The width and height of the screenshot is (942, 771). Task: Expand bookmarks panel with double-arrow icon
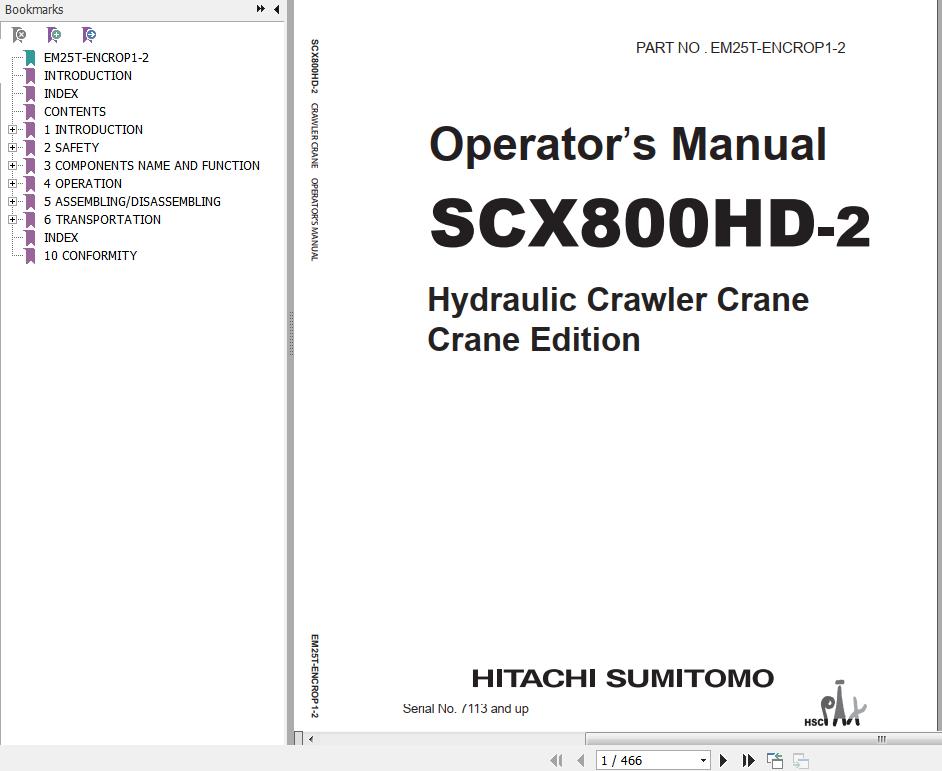(x=261, y=9)
